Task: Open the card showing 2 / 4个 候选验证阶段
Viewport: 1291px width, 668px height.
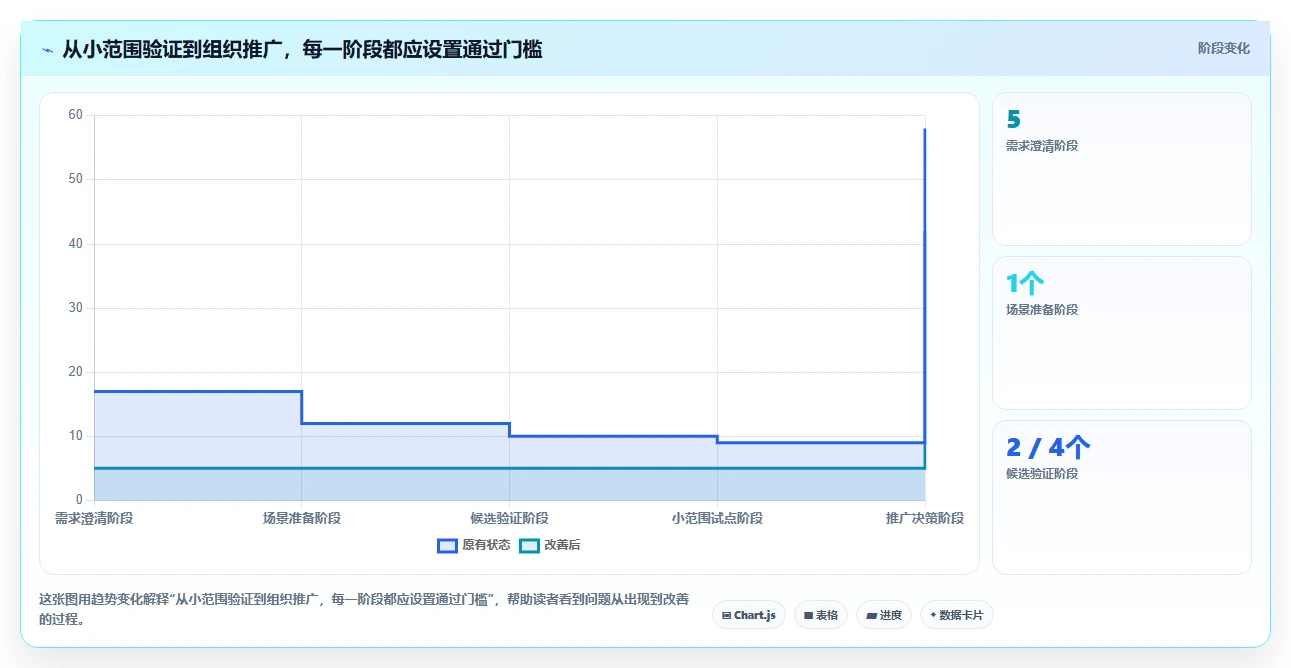Action: 1121,497
